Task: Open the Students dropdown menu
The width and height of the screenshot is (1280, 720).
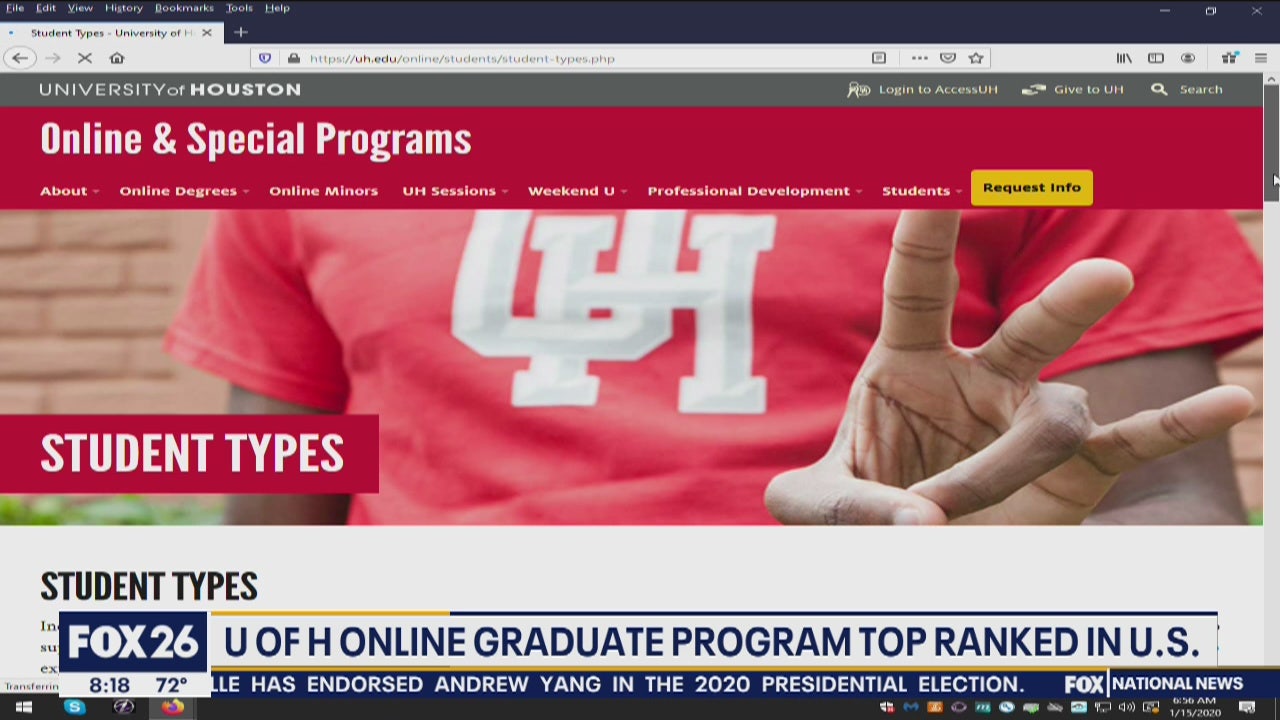Action: coord(916,190)
